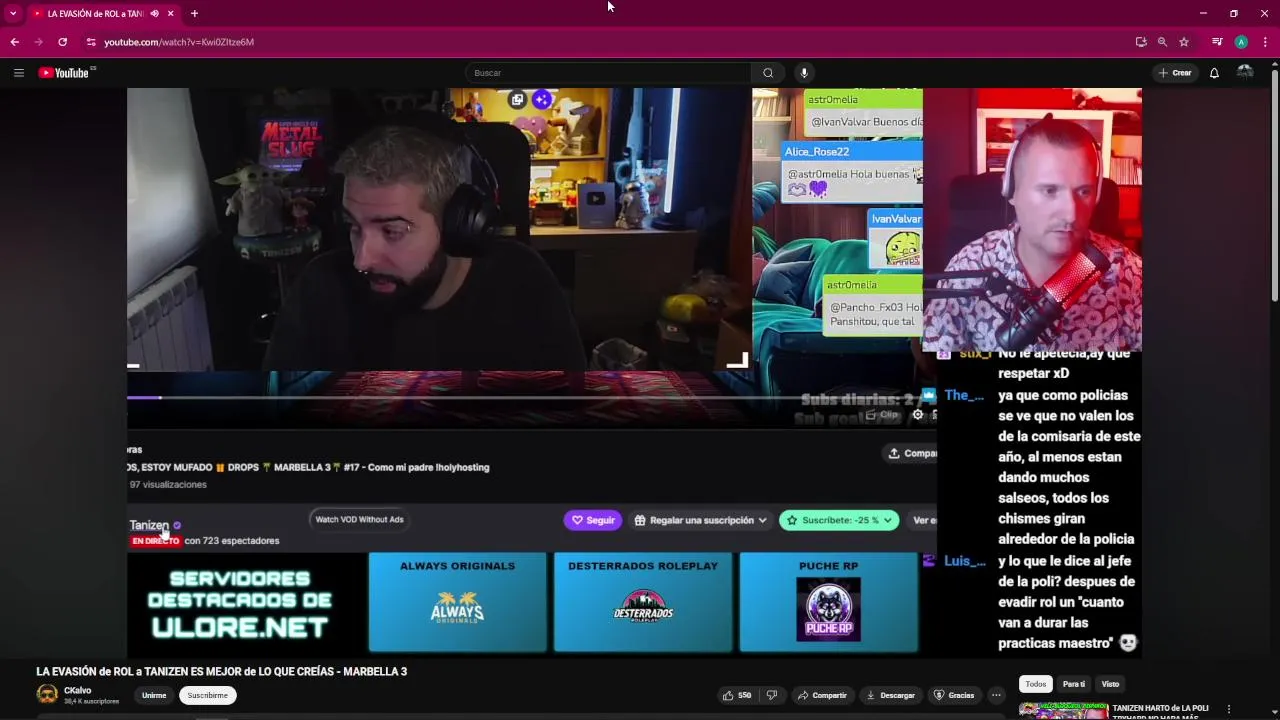
Task: Click the Descargar button
Action: coord(891,695)
